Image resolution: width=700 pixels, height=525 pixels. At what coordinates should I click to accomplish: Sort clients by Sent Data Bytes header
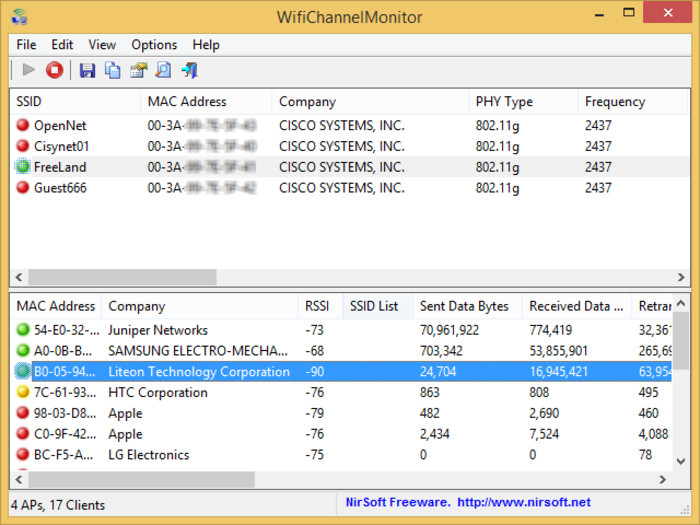tap(468, 306)
